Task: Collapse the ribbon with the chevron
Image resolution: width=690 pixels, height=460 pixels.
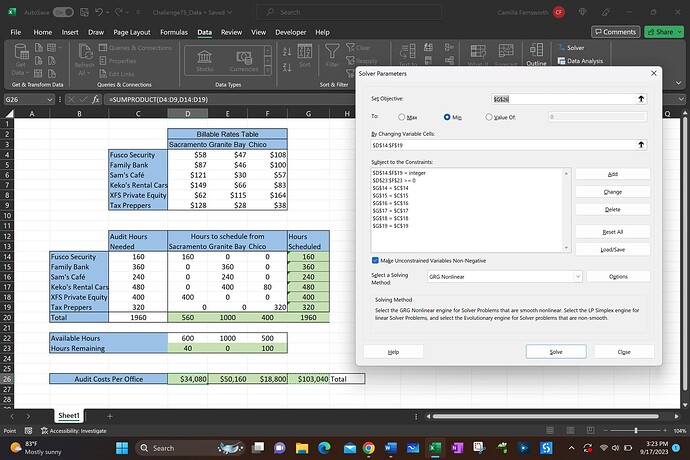Action: pos(679,83)
